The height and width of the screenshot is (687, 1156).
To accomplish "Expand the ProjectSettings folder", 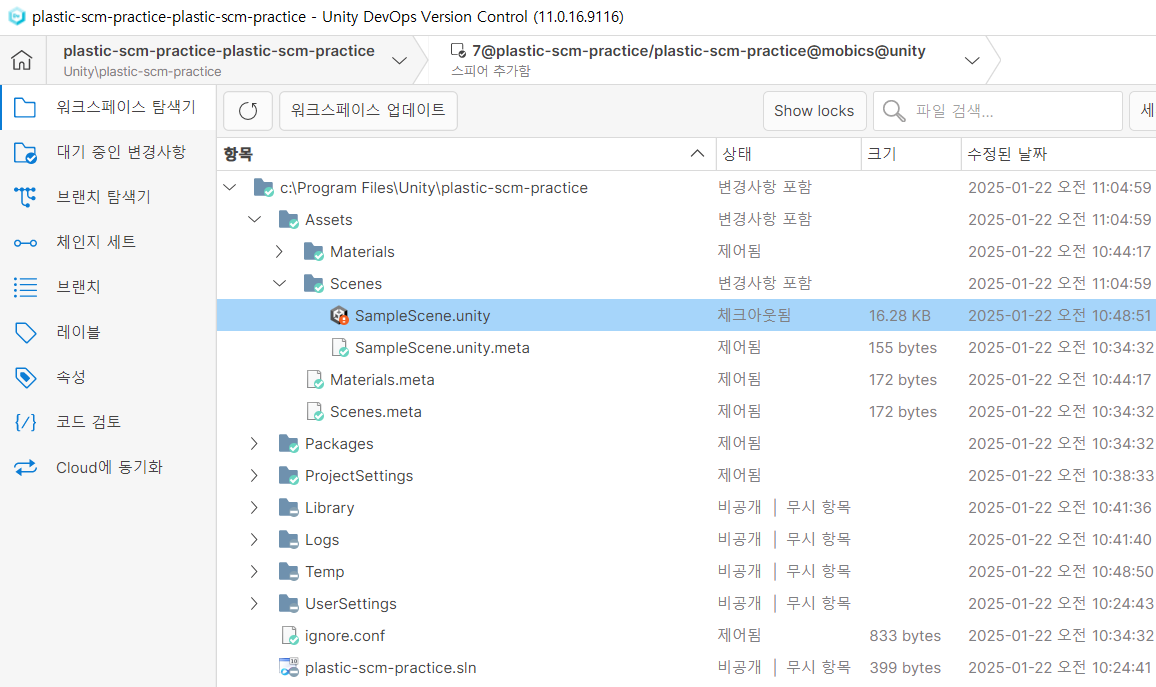I will [x=254, y=476].
